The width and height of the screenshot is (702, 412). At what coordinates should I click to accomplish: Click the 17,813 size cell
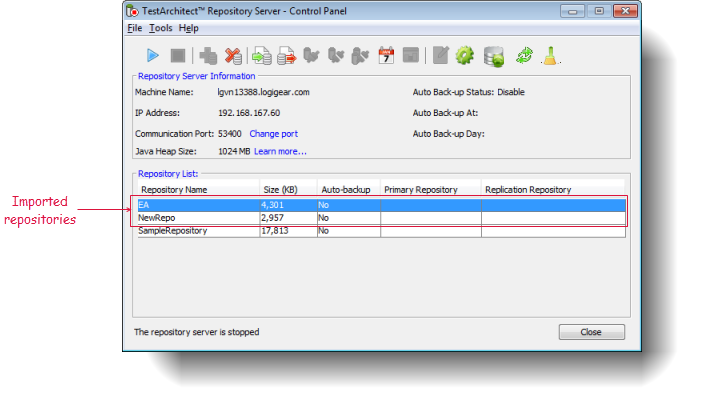(x=288, y=231)
